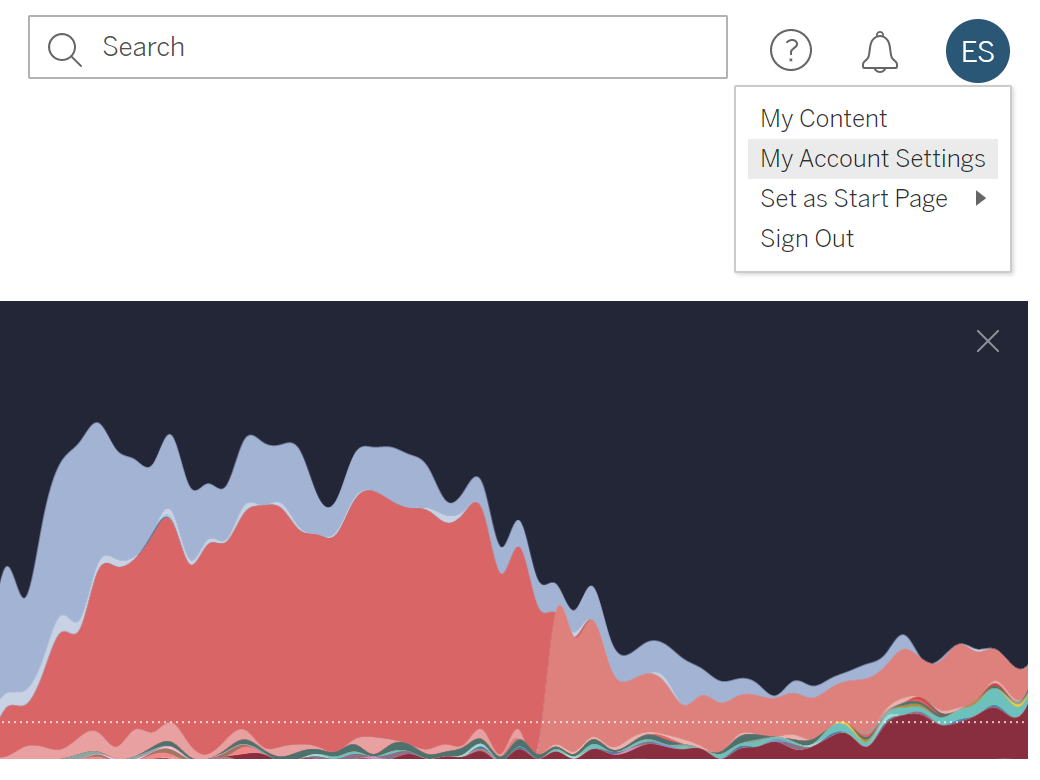Screen dimensions: 1040x780
Task: Select My Content to view your items
Action: (823, 118)
